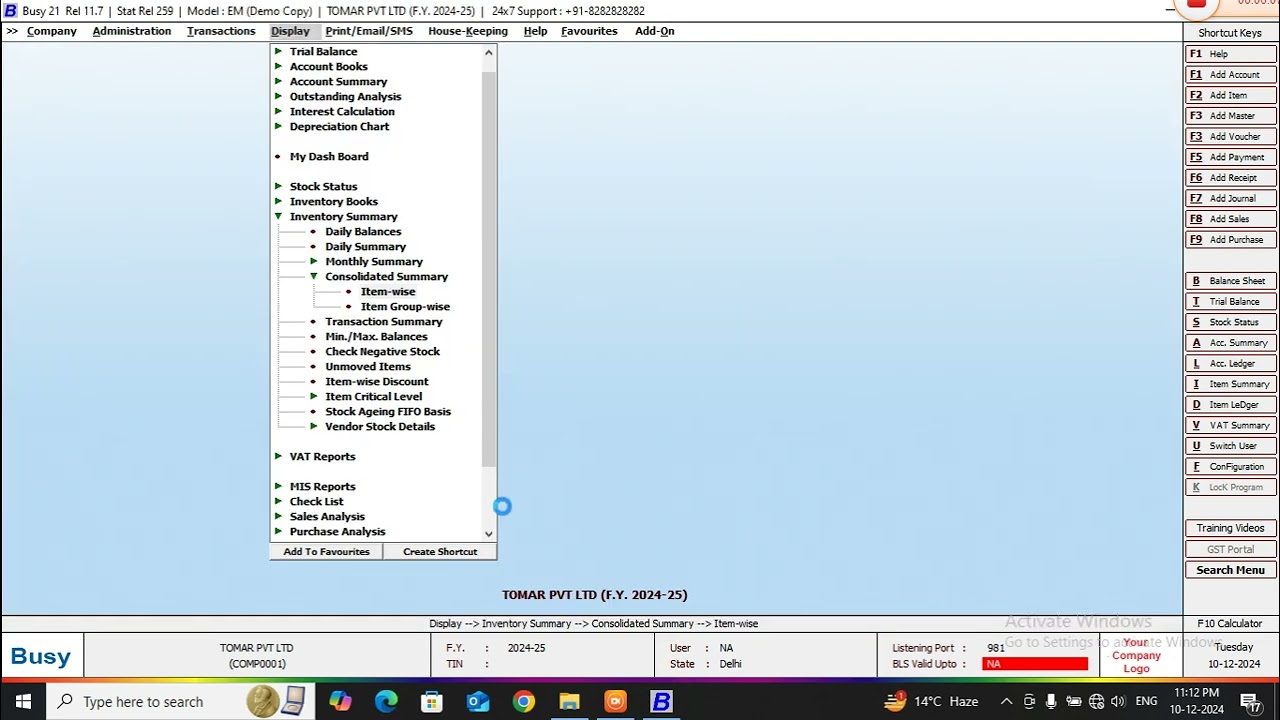Click the F8 Add Sales shortcut
Viewport: 1280px width, 720px height.
pos(1231,219)
